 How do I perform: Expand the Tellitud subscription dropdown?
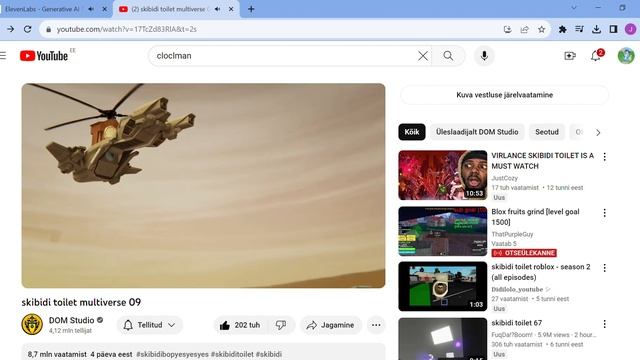[x=149, y=325]
